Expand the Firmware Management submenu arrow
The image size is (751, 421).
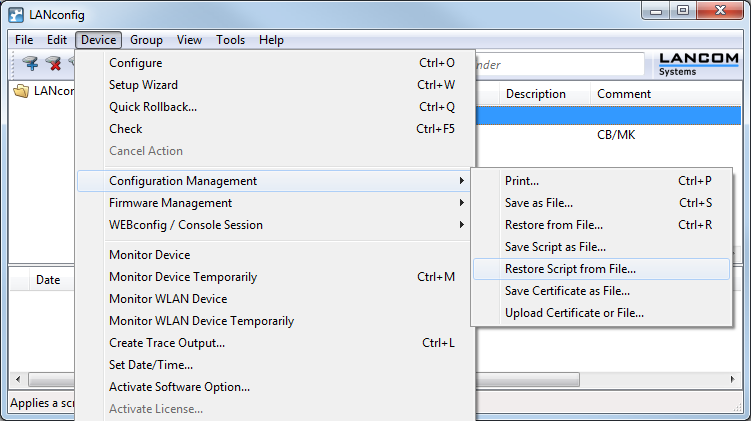tap(461, 203)
